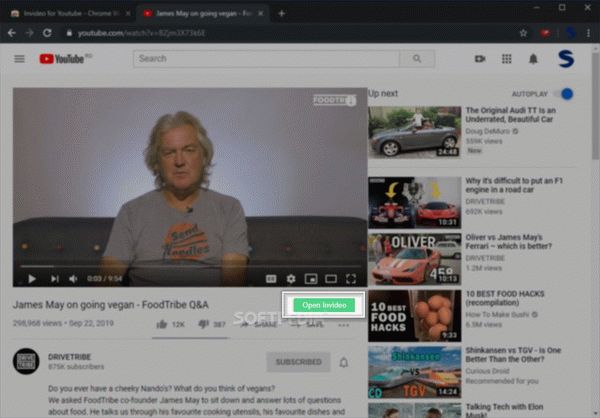Open more actions three-dot menu

pyautogui.click(x=344, y=325)
